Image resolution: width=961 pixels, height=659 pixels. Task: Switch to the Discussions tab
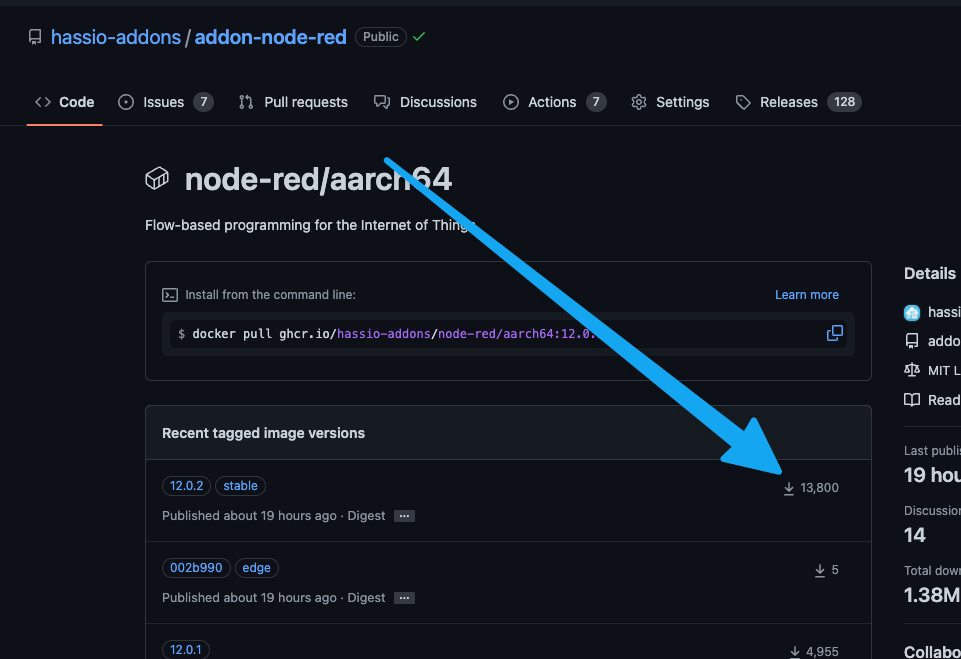coord(425,101)
